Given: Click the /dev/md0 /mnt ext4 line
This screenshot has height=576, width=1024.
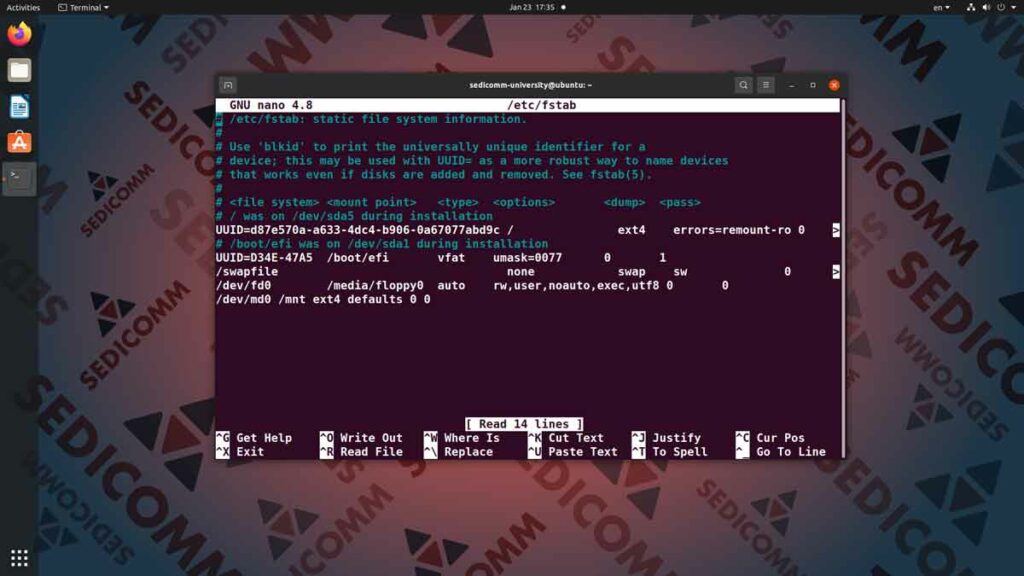Looking at the screenshot, I should [323, 299].
